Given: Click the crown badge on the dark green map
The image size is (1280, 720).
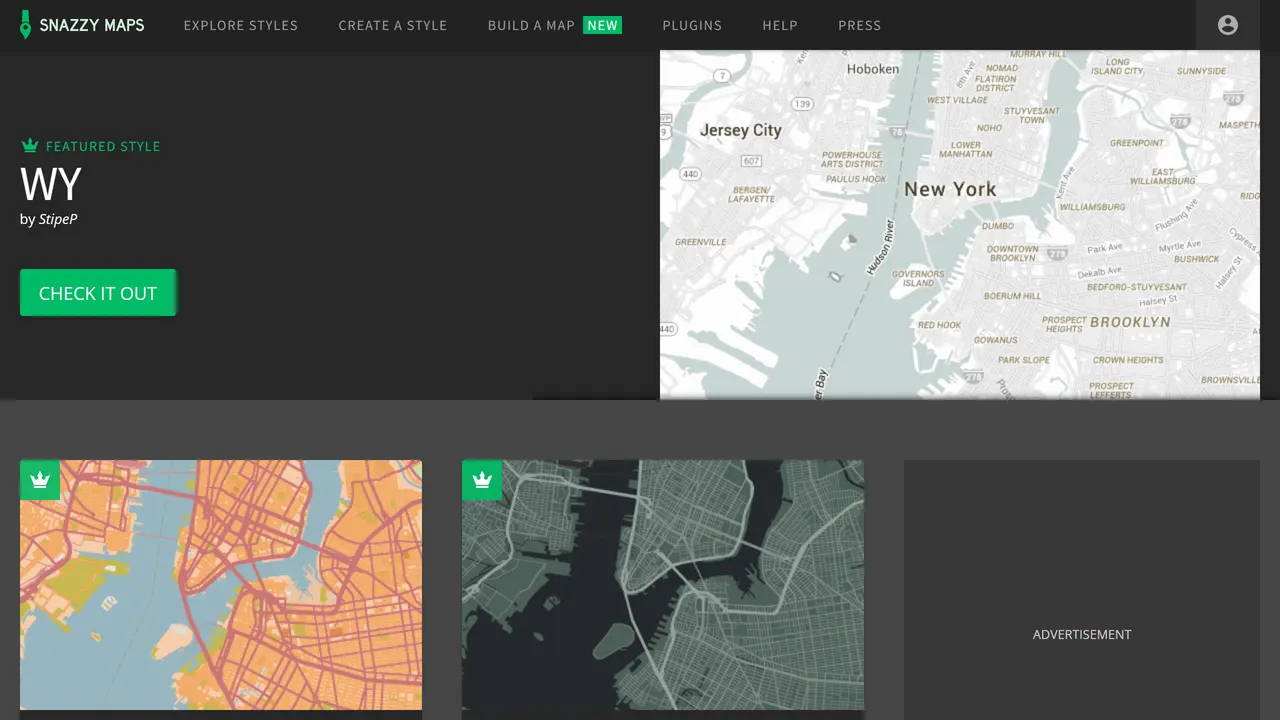Looking at the screenshot, I should tap(482, 480).
